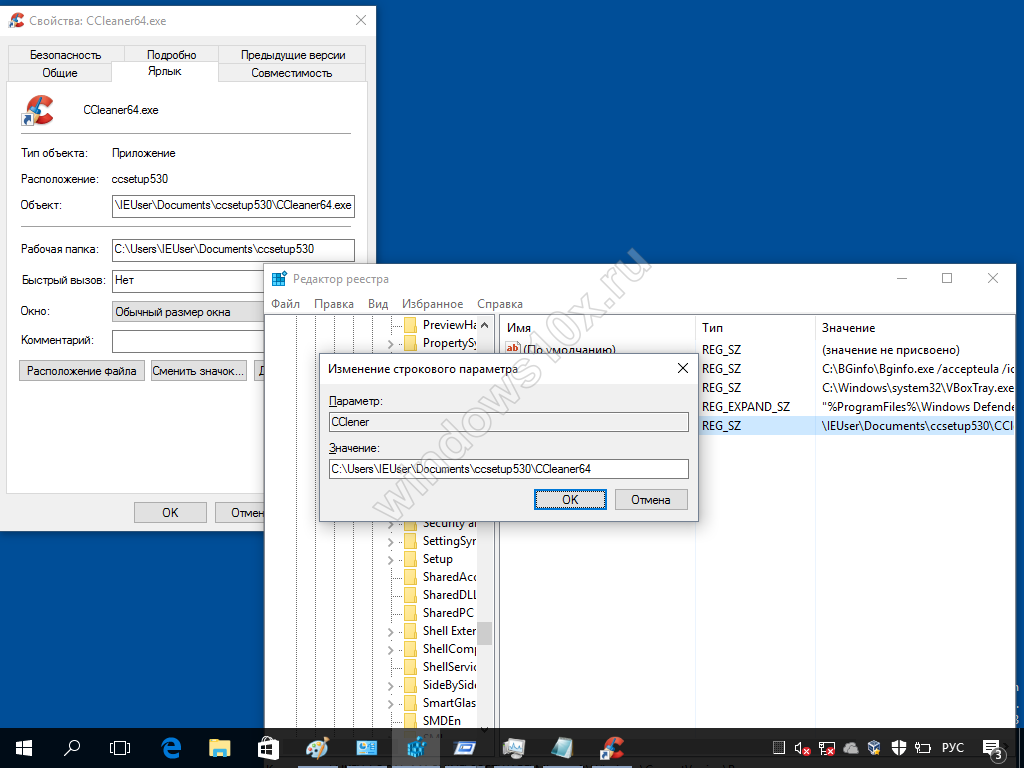This screenshot has width=1024, height=768.
Task: Click the Paint palette taskbar icon
Action: (x=316, y=747)
